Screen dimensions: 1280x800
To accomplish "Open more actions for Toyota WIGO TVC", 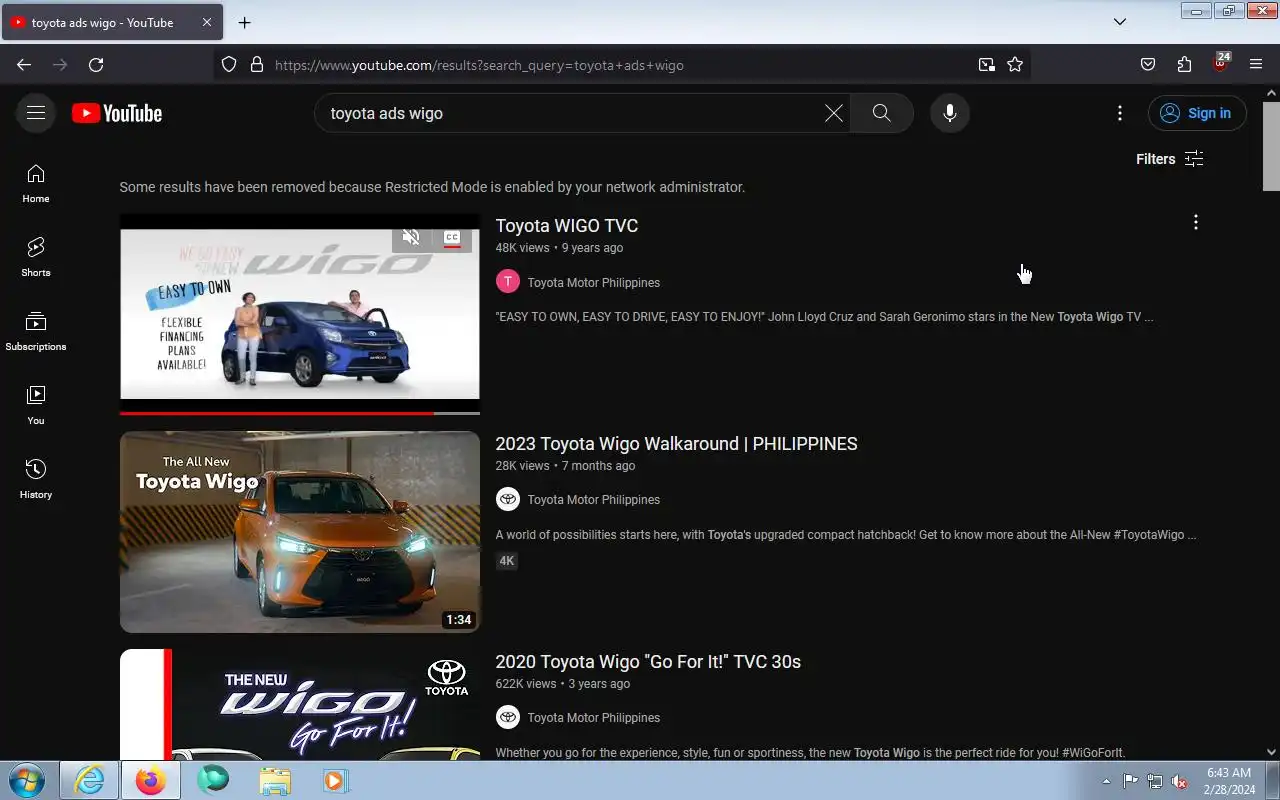I will 1195,222.
